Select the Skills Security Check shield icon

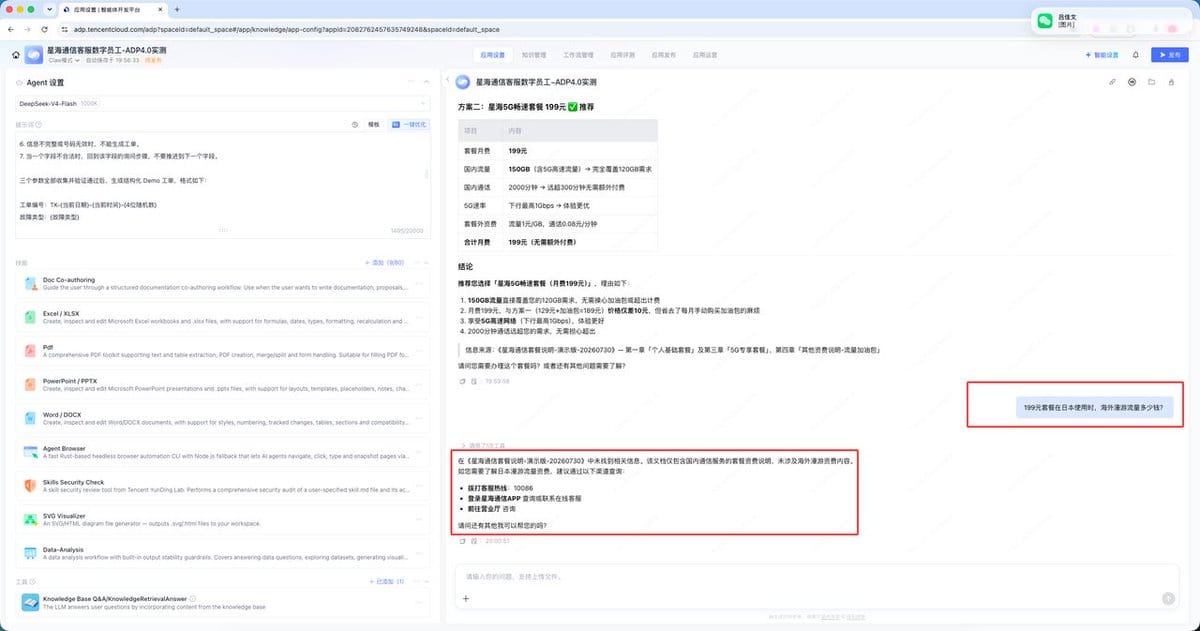pyautogui.click(x=28, y=487)
